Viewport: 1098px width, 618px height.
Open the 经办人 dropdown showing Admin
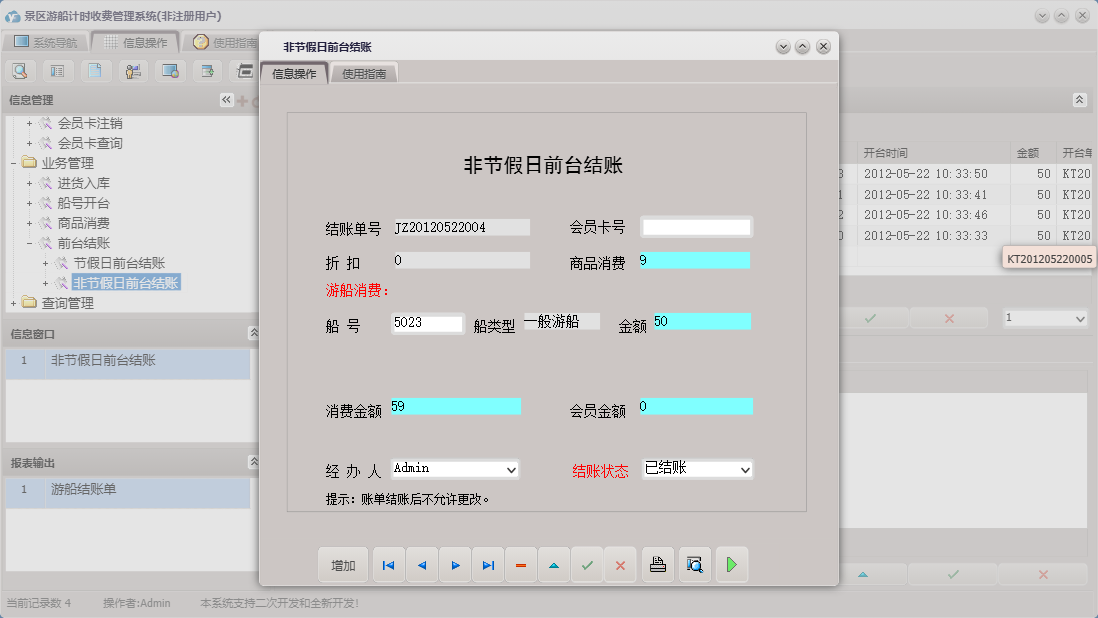click(x=455, y=469)
